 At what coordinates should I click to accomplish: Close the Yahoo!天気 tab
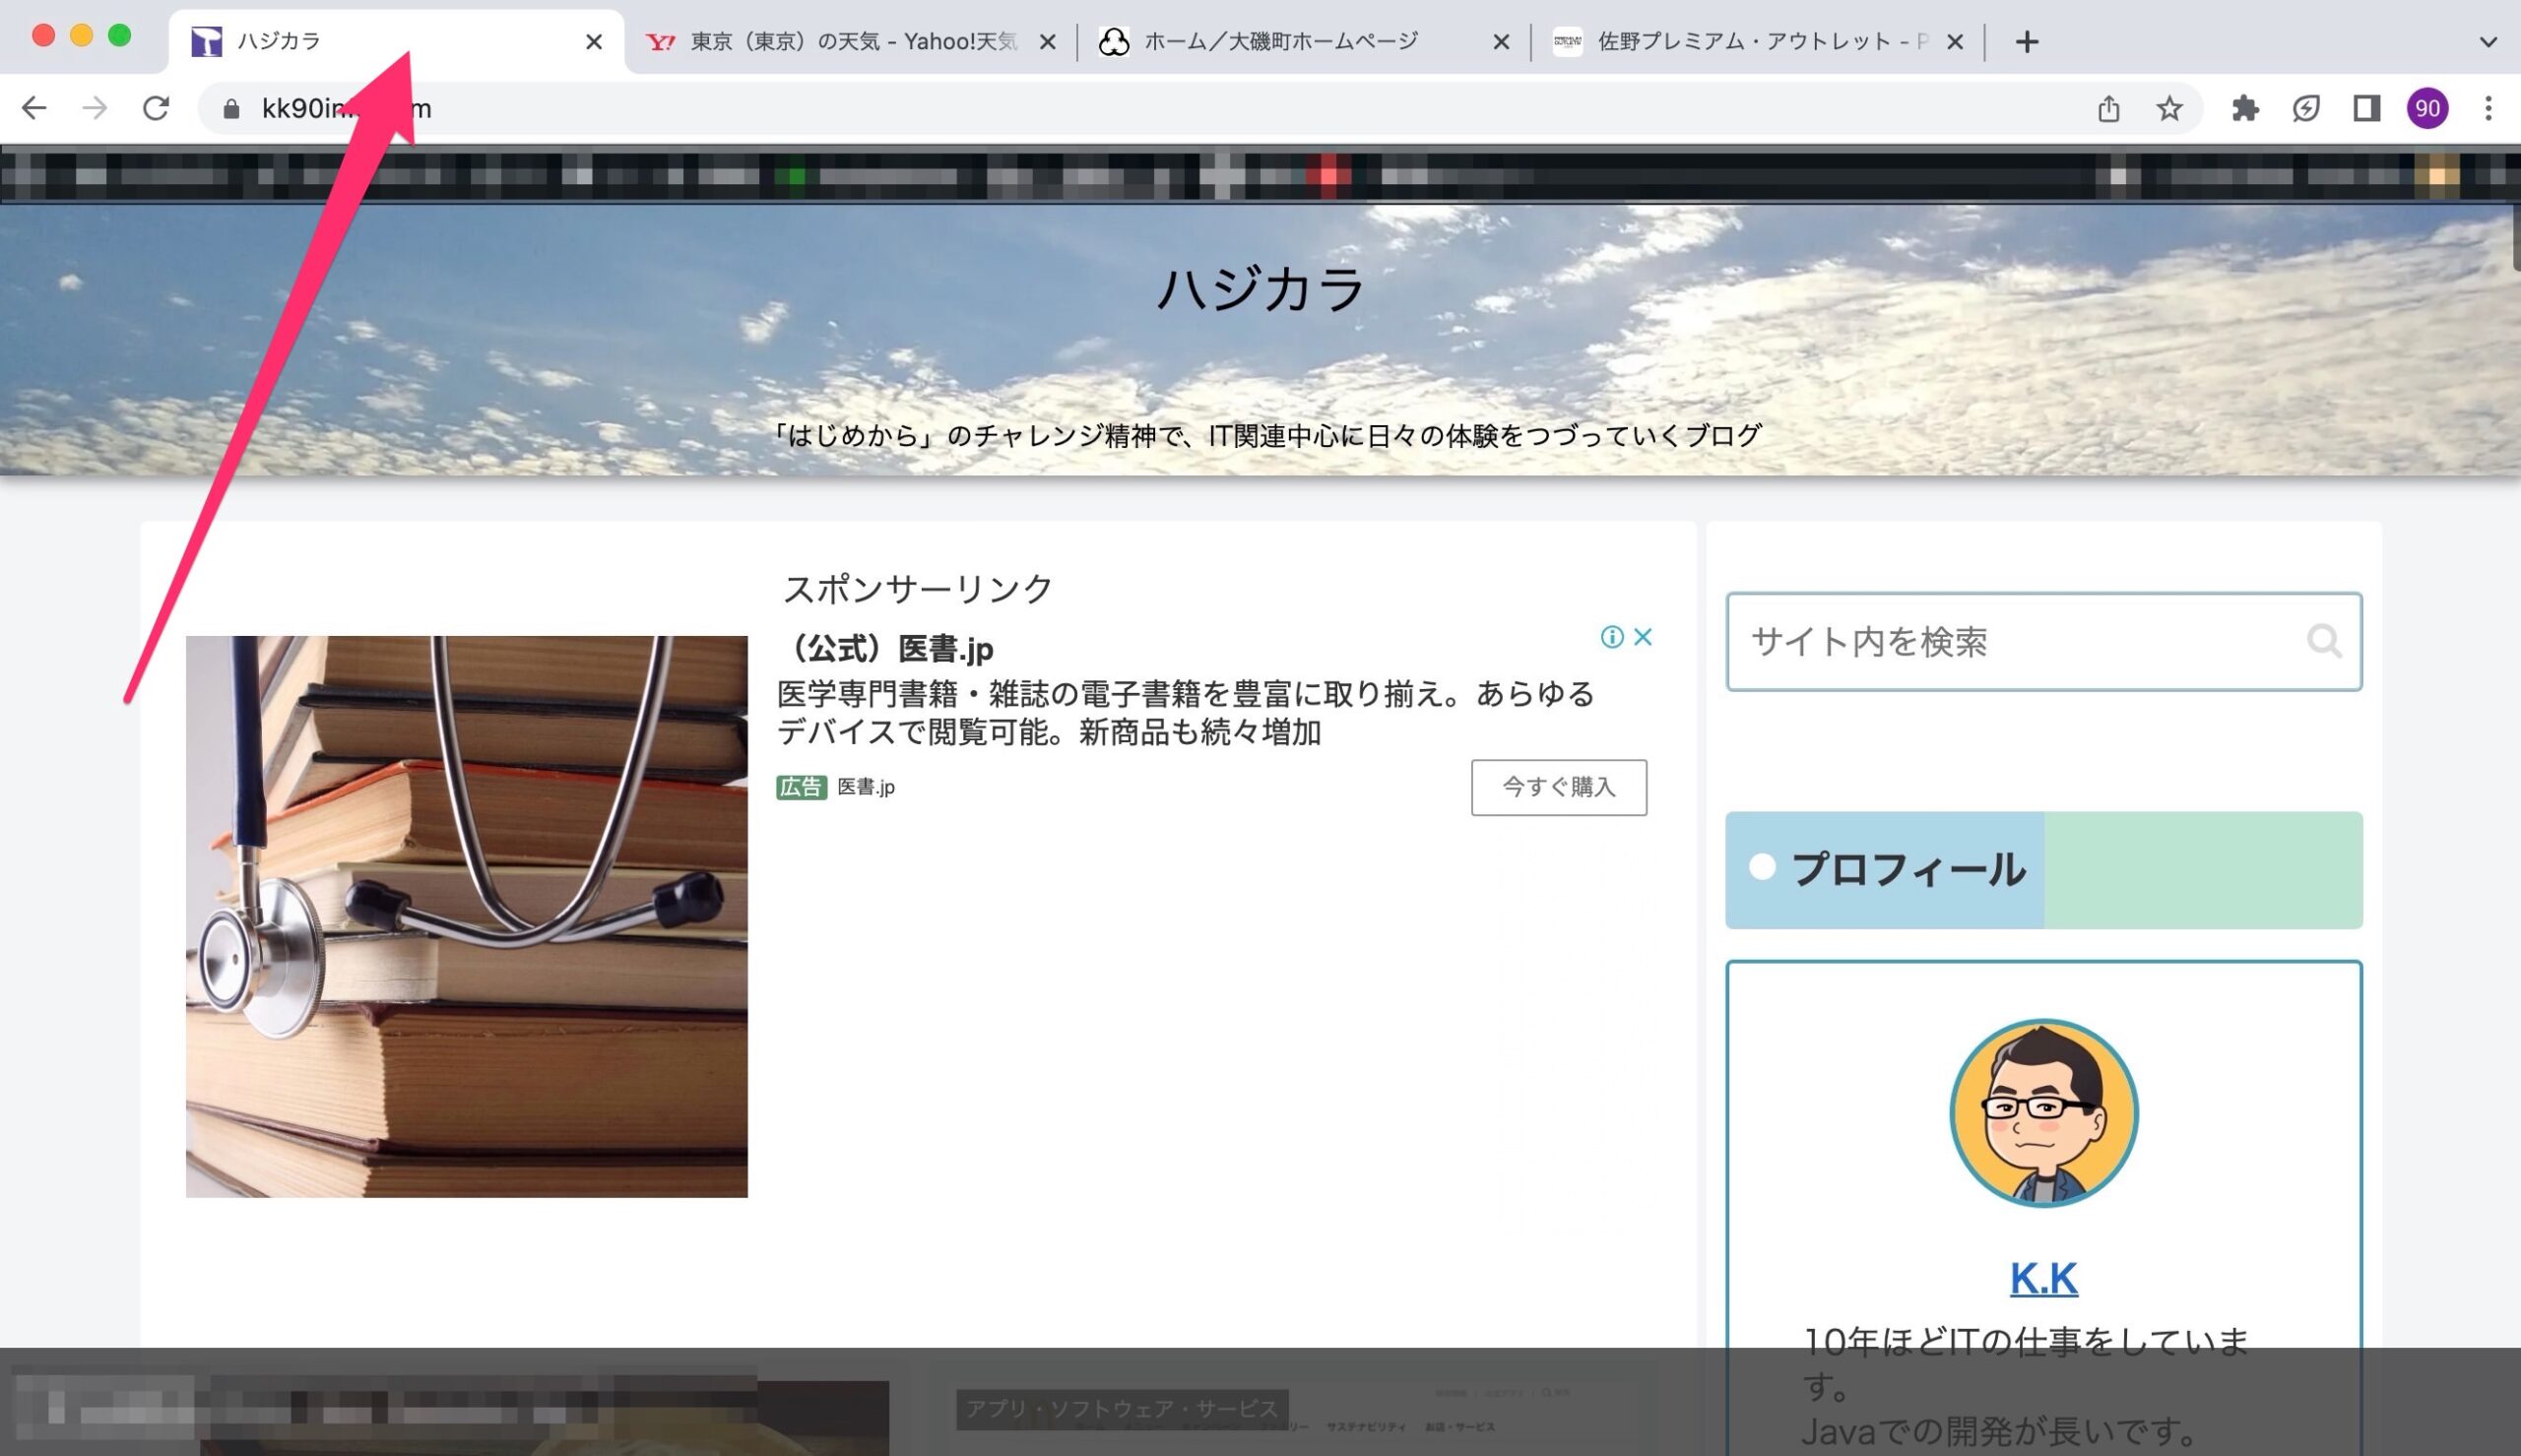pyautogui.click(x=1048, y=42)
